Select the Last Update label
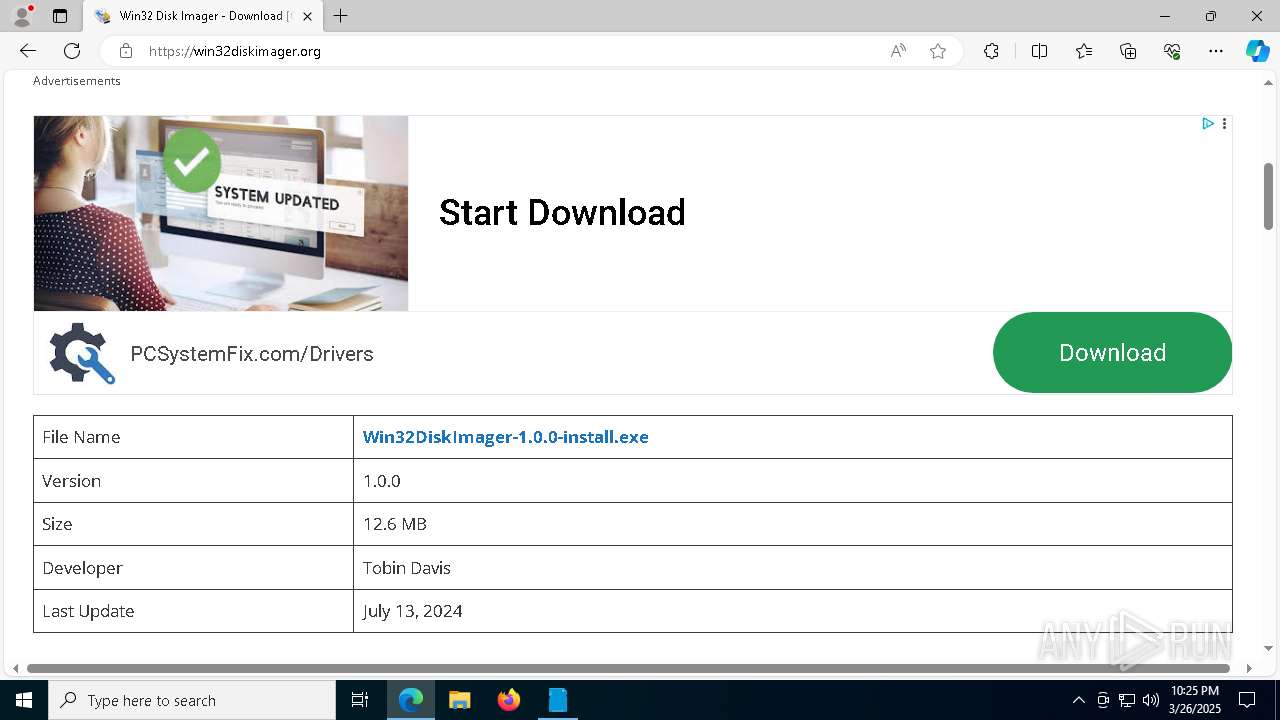Screen dimensions: 1280x720 pyautogui.click(x=88, y=611)
